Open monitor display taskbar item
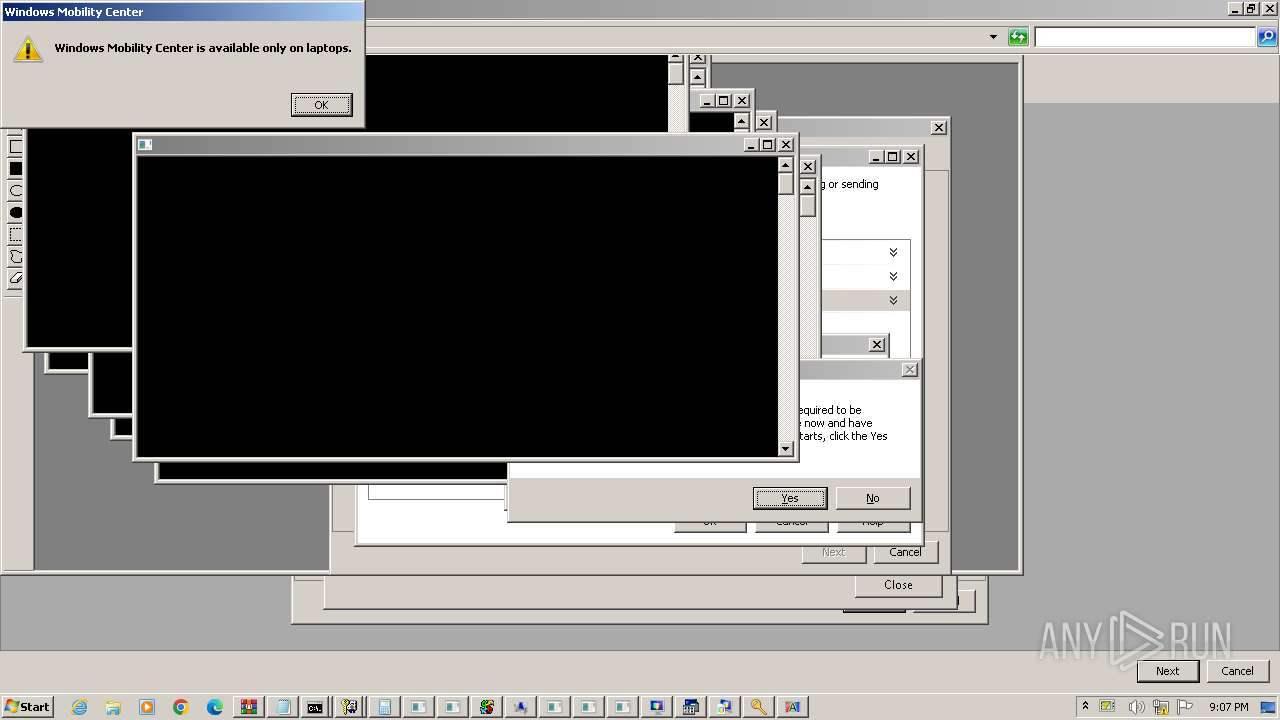The width and height of the screenshot is (1280, 720). point(656,707)
